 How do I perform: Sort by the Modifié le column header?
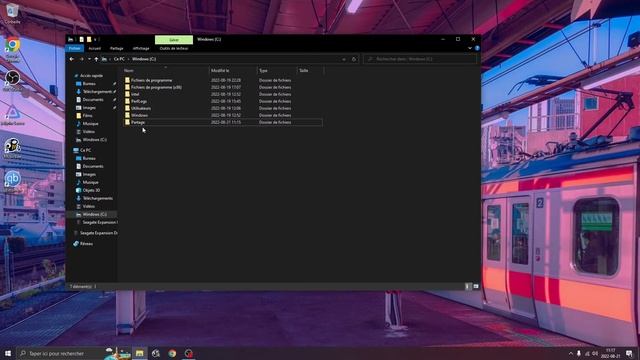[x=233, y=71]
